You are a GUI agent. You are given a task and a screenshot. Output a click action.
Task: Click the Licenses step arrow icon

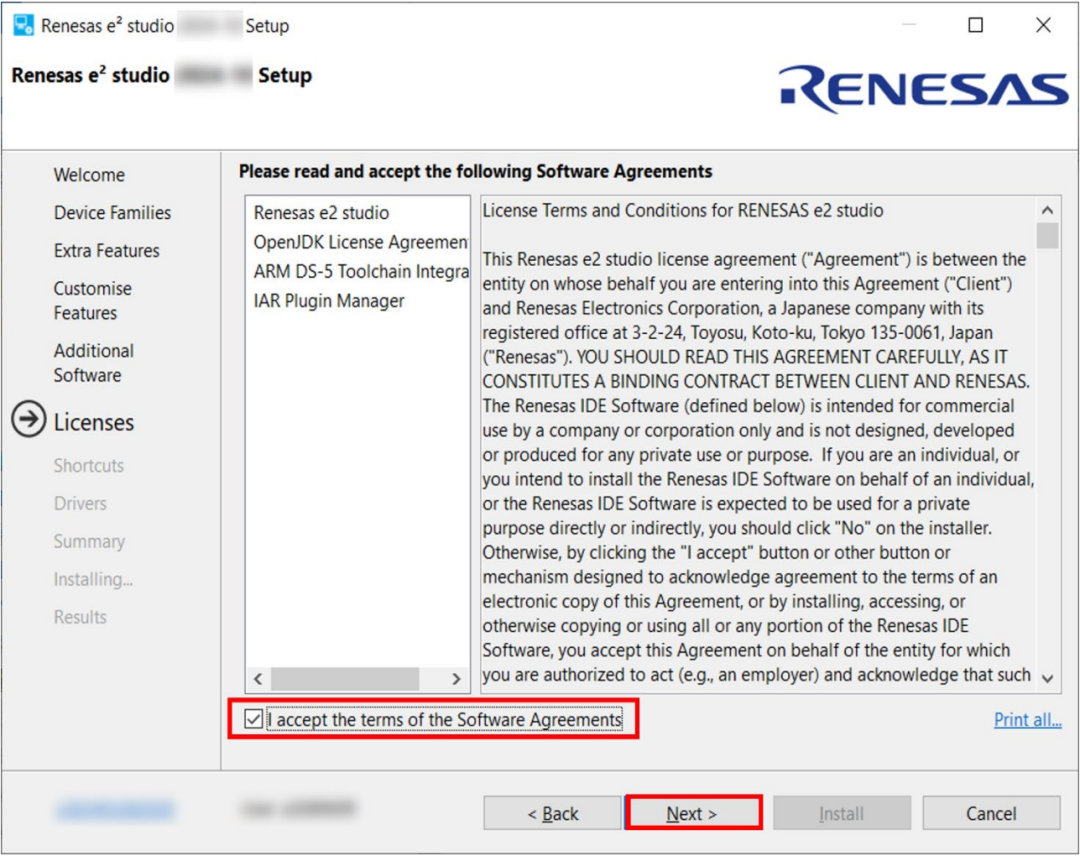click(29, 422)
